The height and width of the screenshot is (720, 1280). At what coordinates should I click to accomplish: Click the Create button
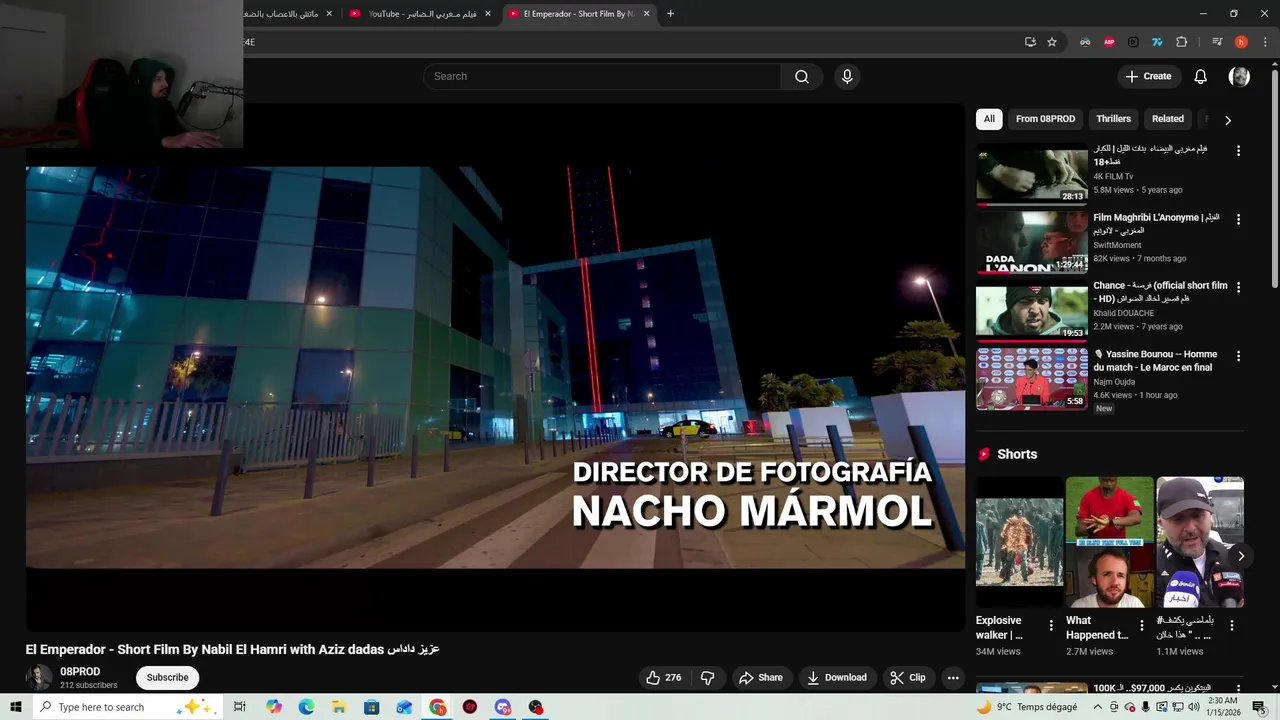coord(1148,77)
